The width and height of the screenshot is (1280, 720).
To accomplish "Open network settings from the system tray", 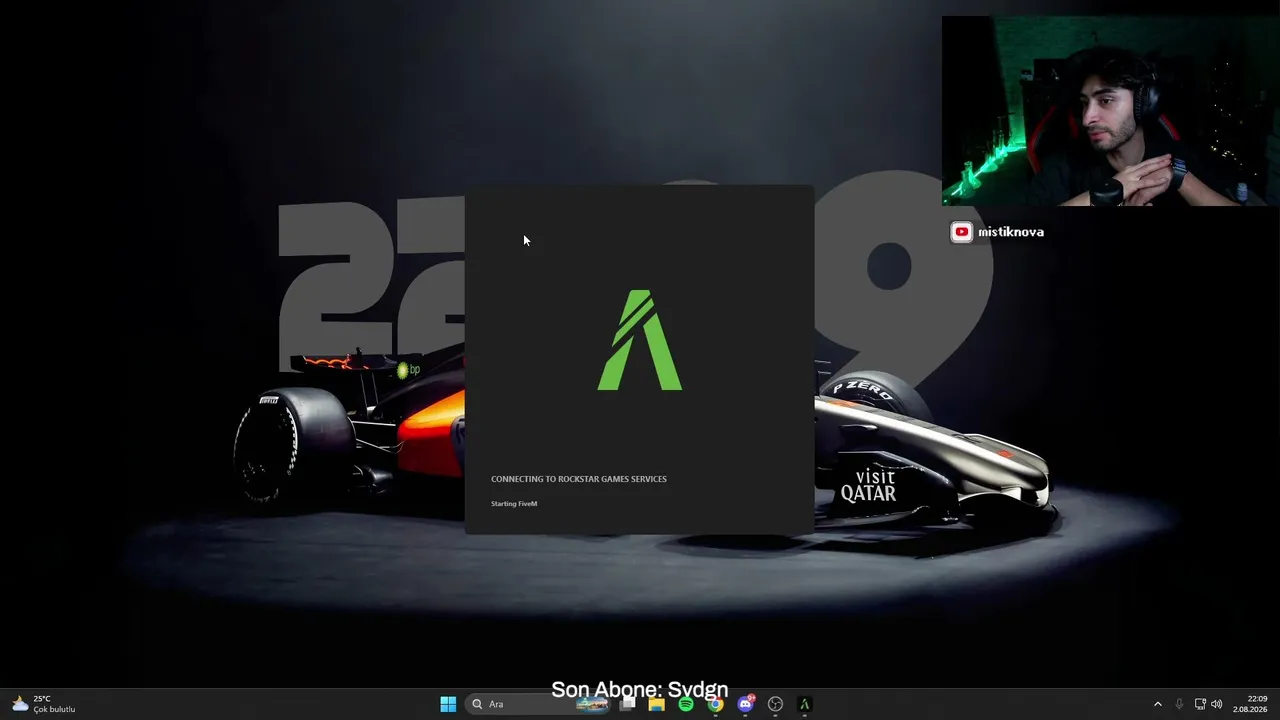I will [x=1200, y=704].
